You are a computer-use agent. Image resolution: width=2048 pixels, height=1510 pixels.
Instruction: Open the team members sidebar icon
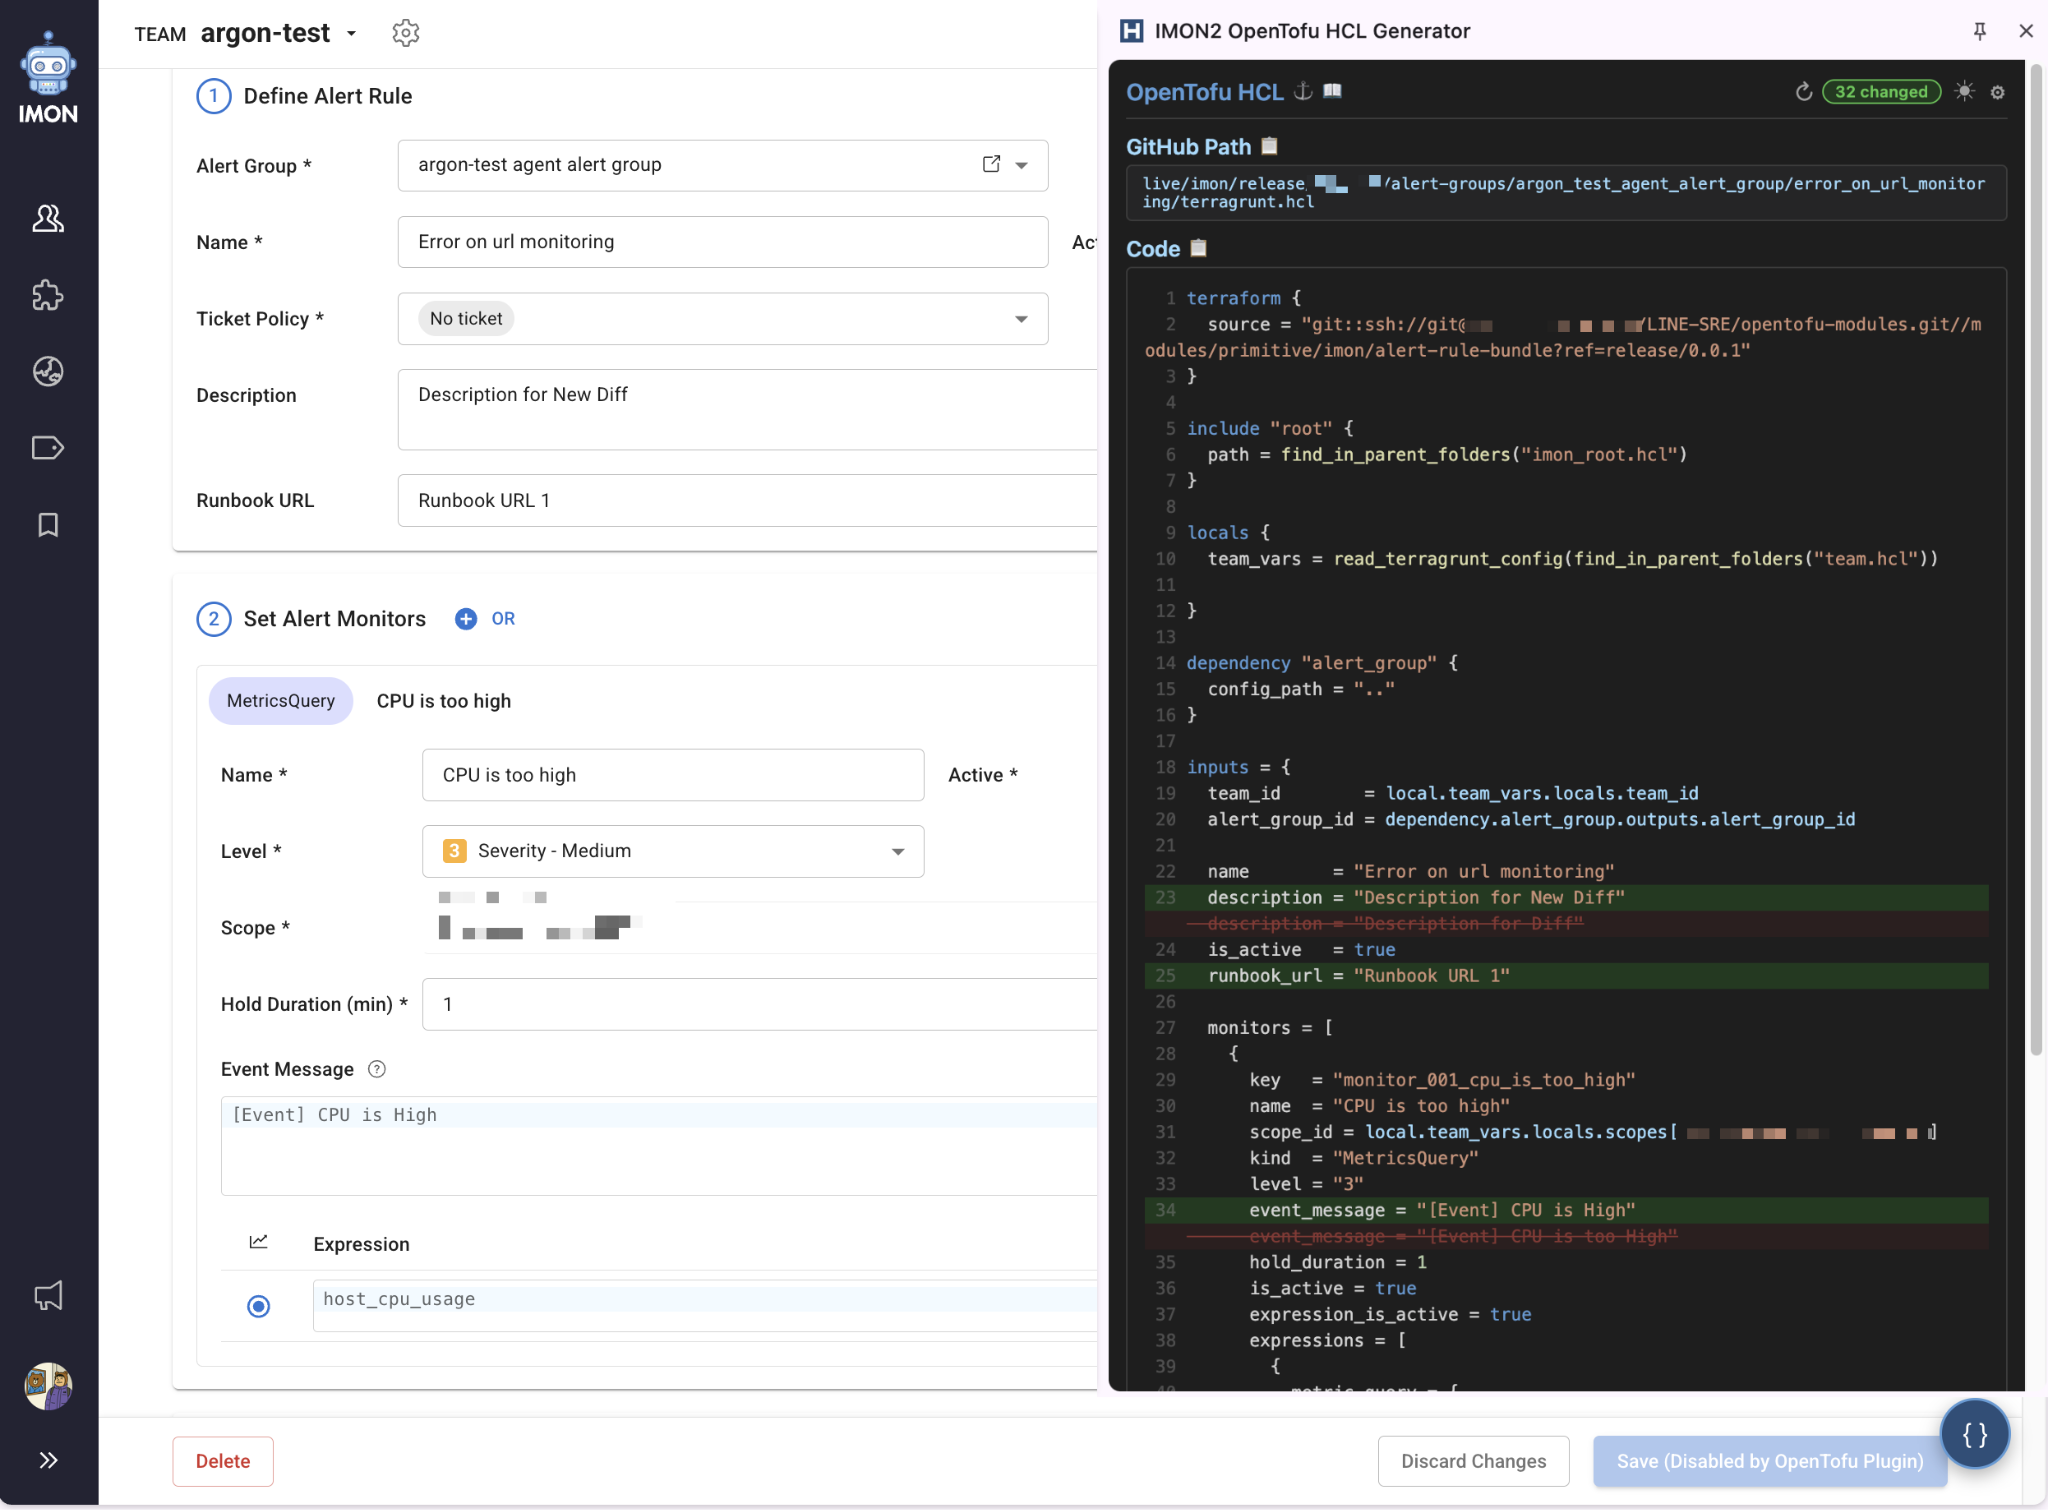pos(48,218)
